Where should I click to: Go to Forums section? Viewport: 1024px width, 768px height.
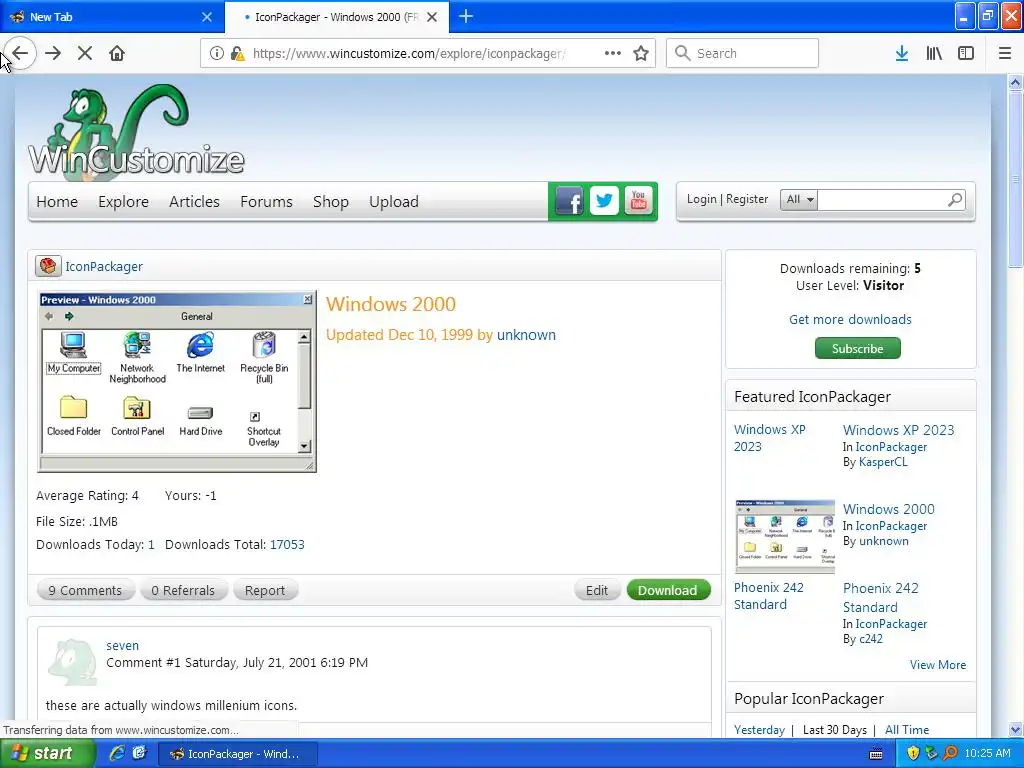coord(266,202)
